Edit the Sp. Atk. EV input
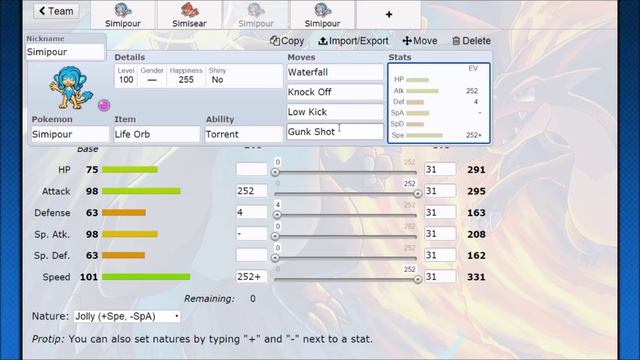 coord(251,234)
